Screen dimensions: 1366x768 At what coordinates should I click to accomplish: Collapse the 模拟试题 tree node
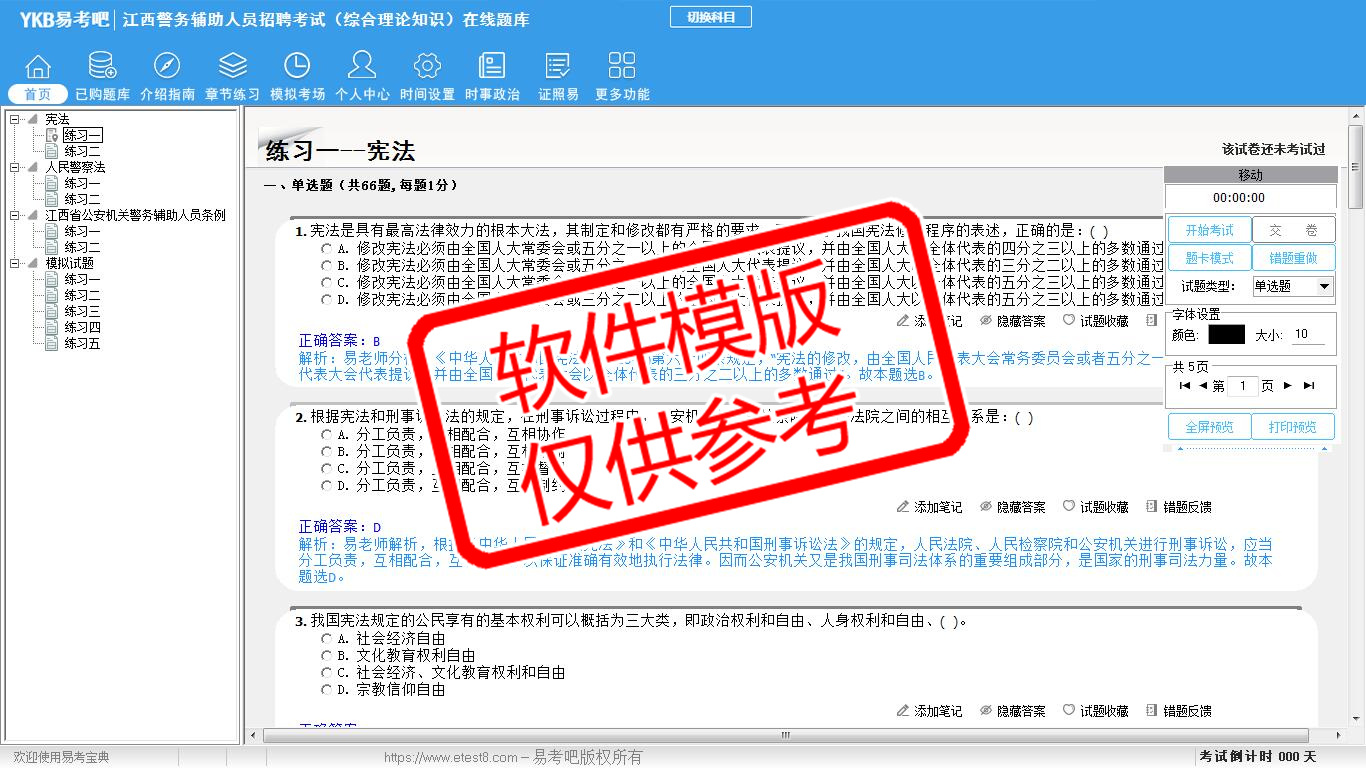click(15, 264)
